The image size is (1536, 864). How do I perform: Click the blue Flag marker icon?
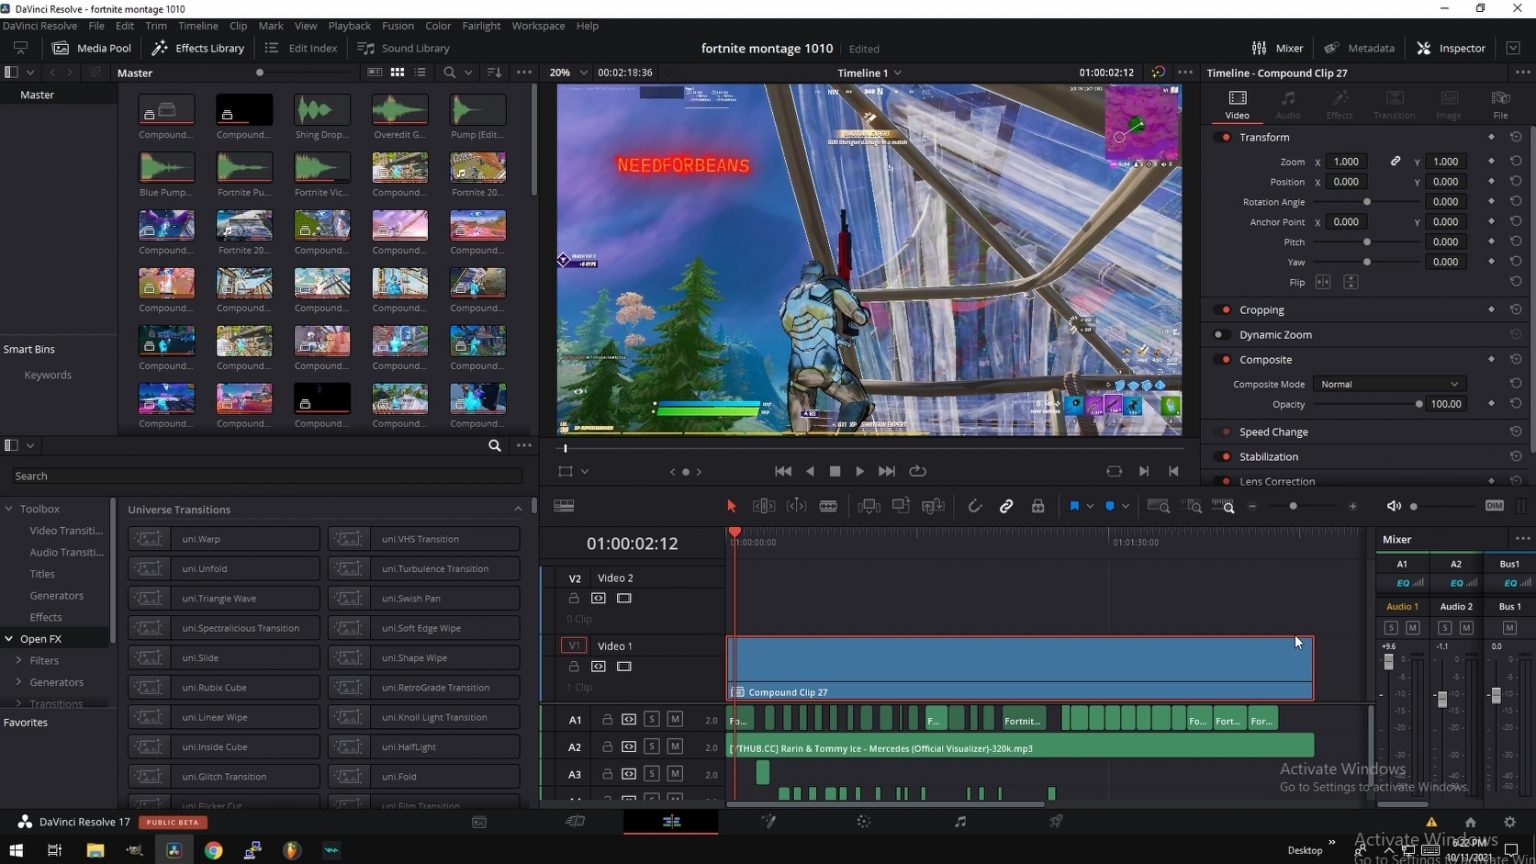pyautogui.click(x=1074, y=506)
